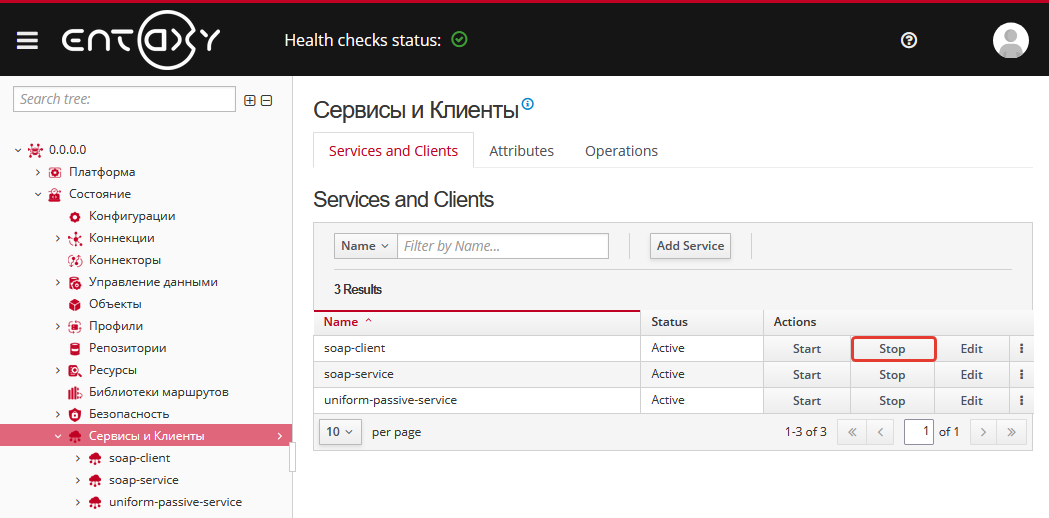Open kebab menu for soap-client row
The width and height of the screenshot is (1049, 518).
pyautogui.click(x=1021, y=349)
